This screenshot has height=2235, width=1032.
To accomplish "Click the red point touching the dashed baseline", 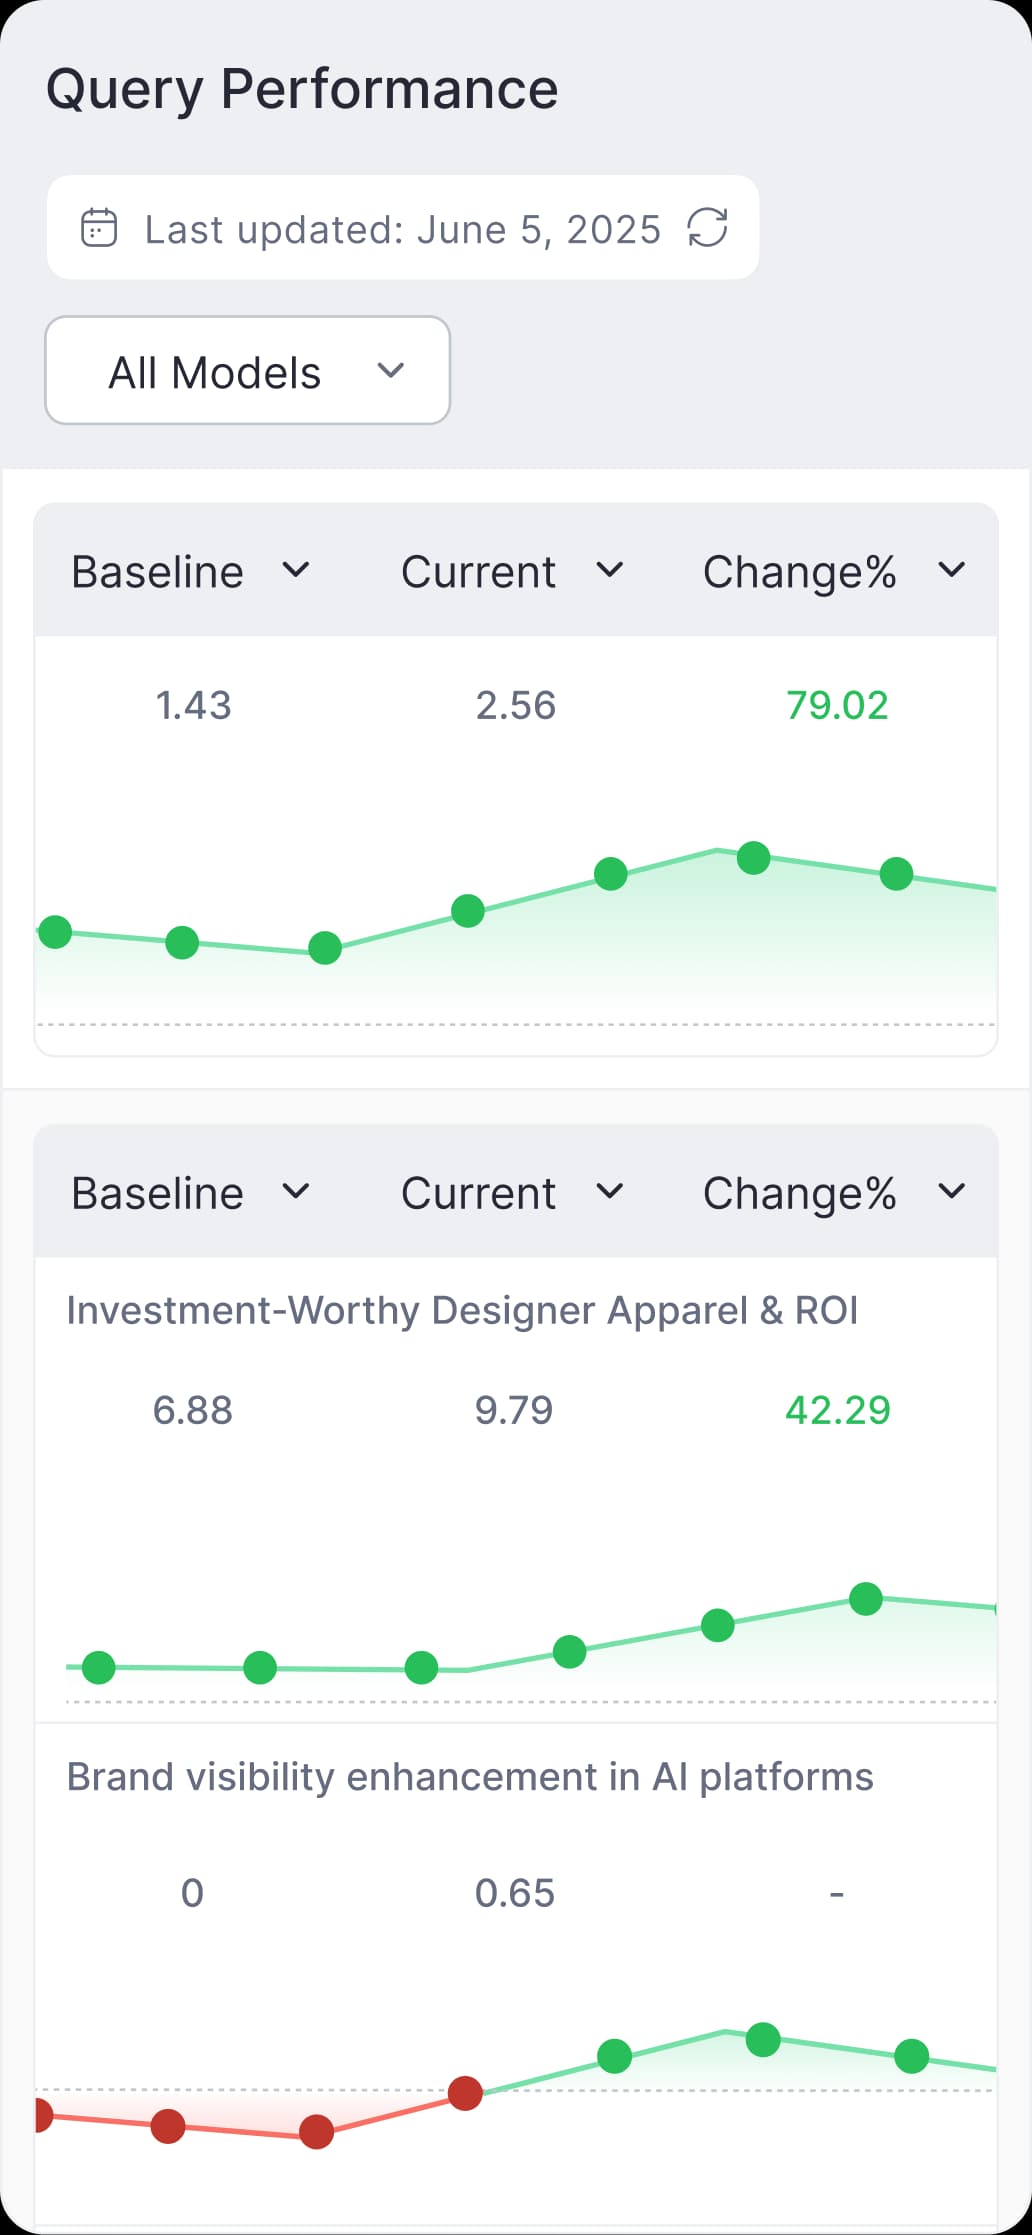I will point(465,2092).
